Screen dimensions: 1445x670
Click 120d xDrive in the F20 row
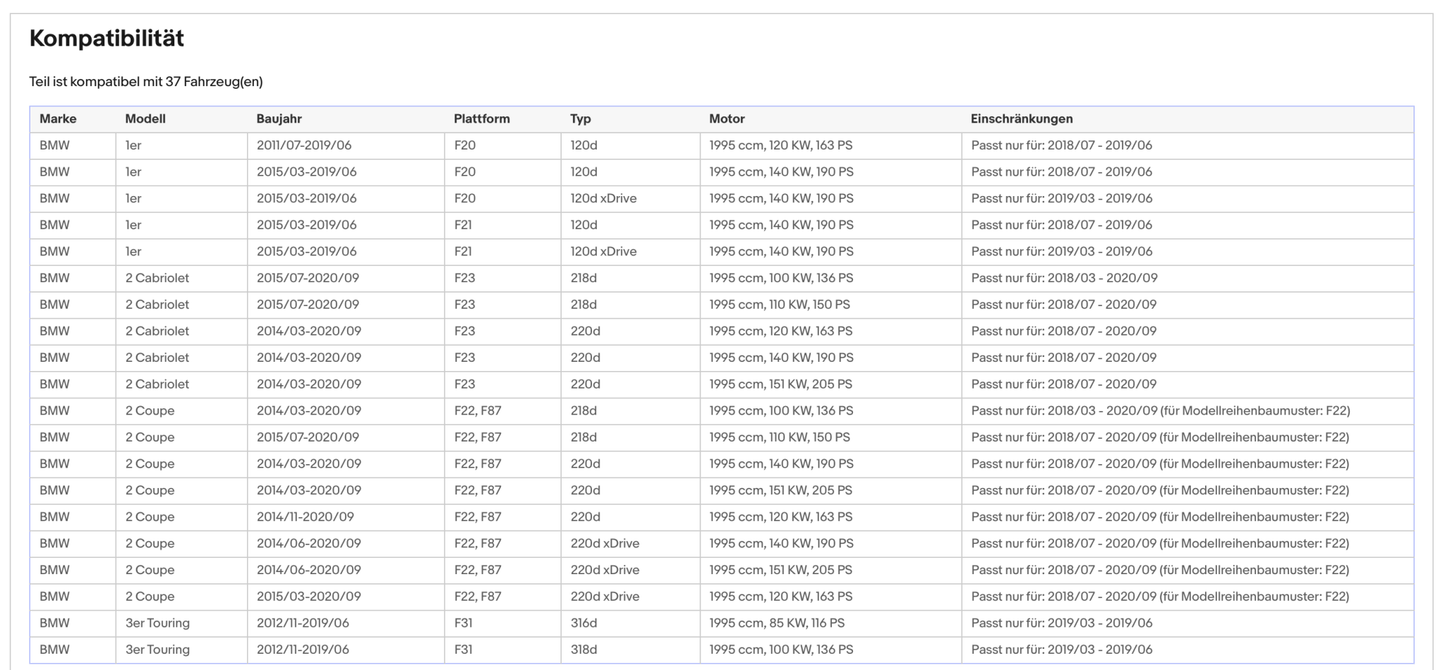(x=603, y=198)
